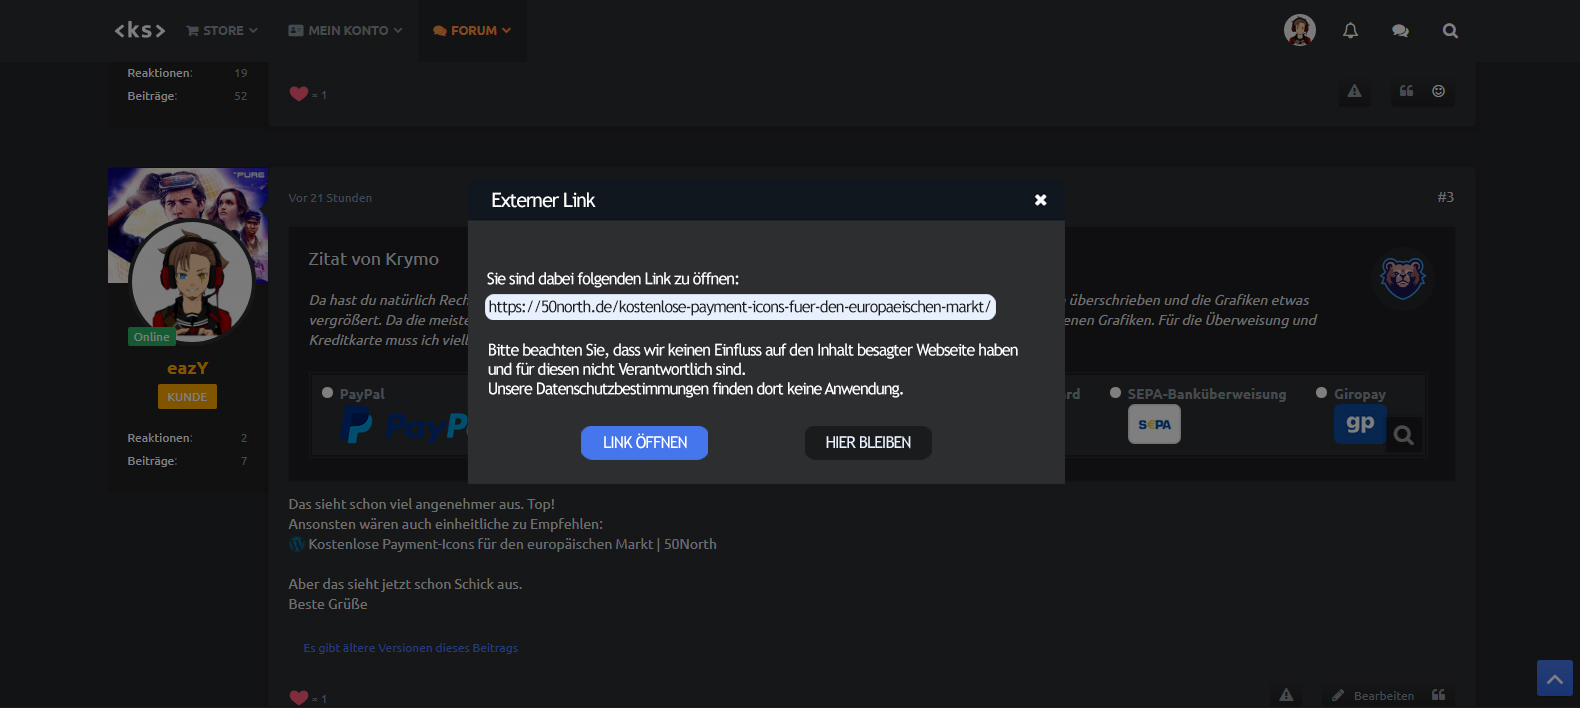Open the user avatar menu in header
This screenshot has height=708, width=1580.
(x=1299, y=30)
